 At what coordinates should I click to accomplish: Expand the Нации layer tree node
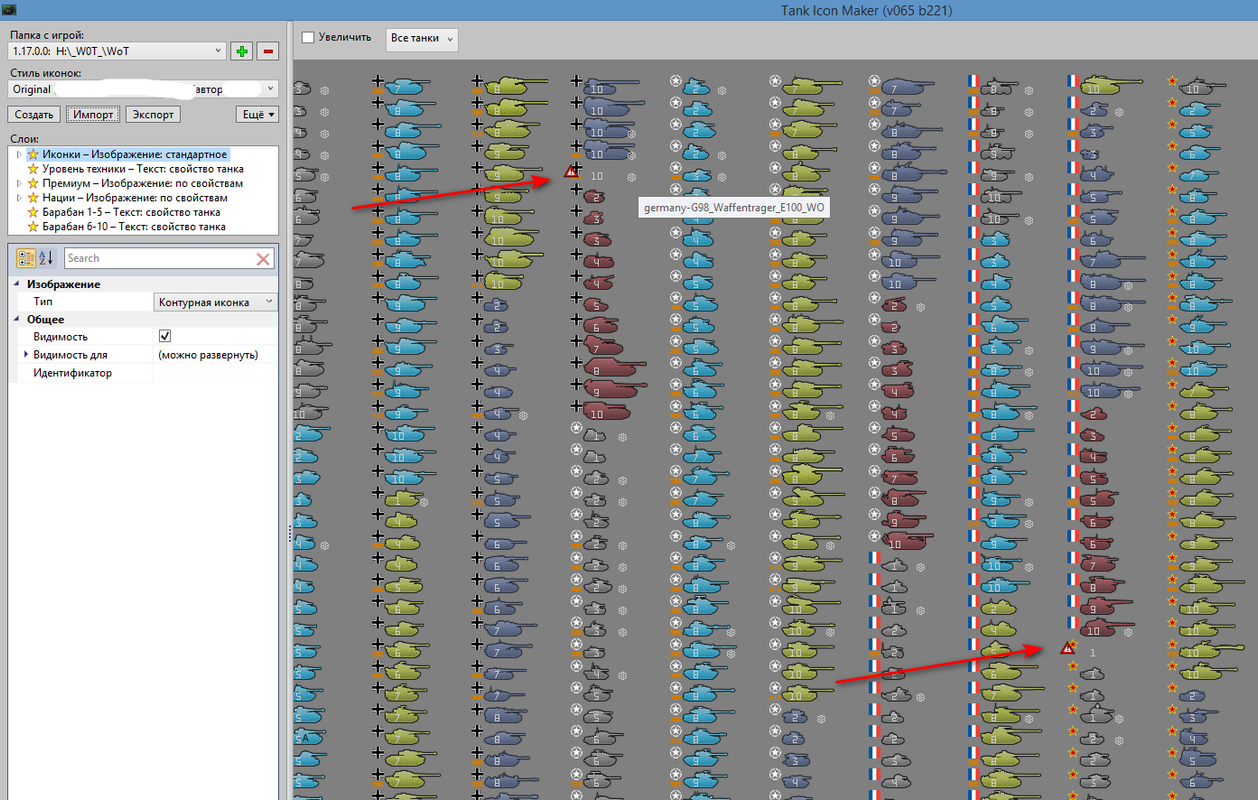[18, 198]
